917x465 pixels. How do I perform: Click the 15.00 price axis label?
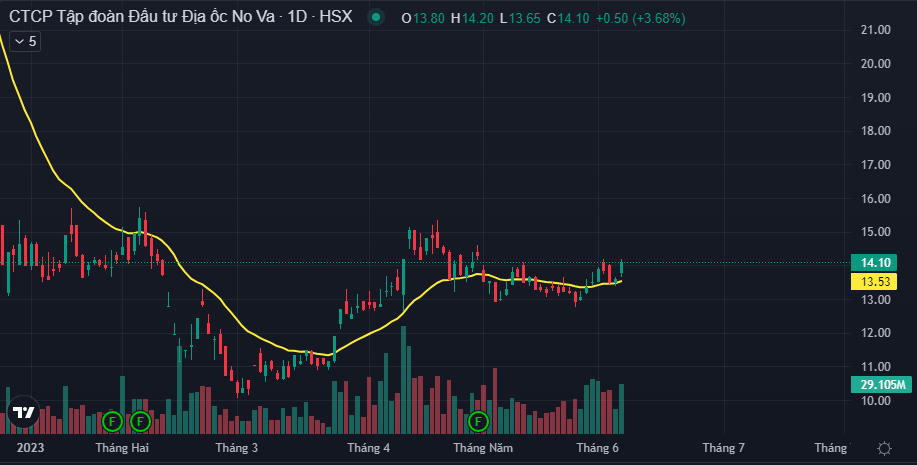[876, 232]
